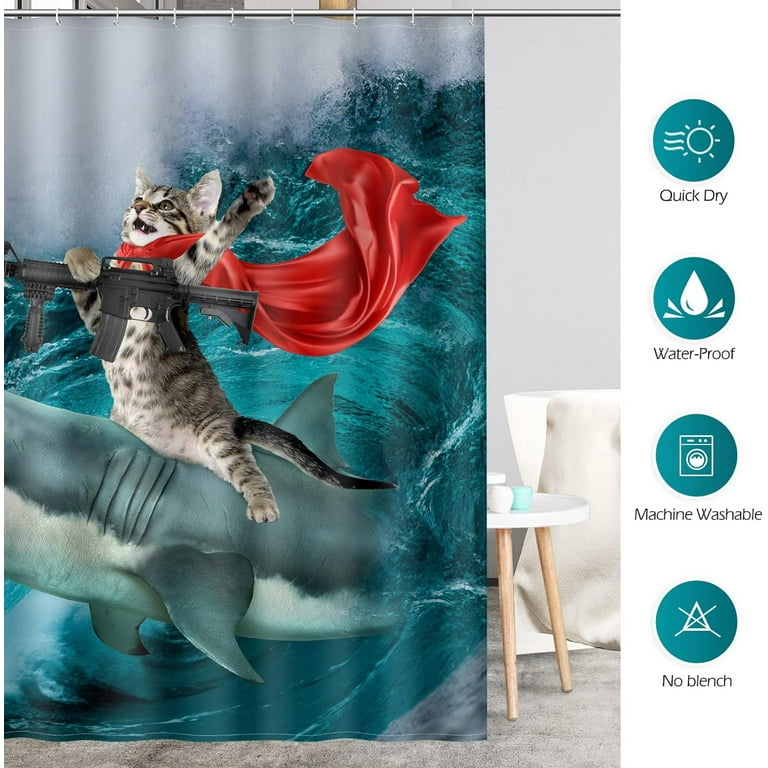Screen dimensions: 768x768
Task: Select the 'Water-Proof' text label
Action: pos(693,353)
